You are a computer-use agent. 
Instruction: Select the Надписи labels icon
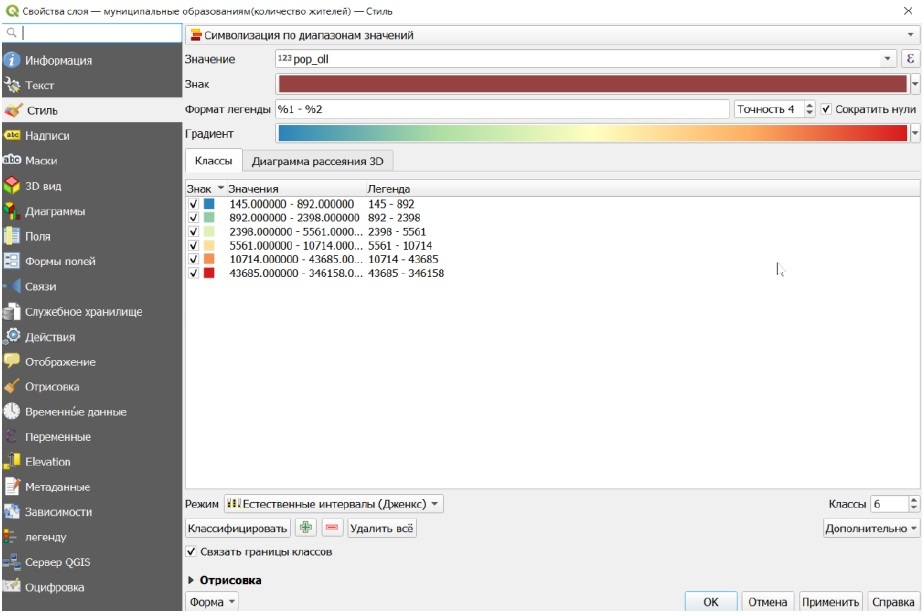pyautogui.click(x=12, y=135)
